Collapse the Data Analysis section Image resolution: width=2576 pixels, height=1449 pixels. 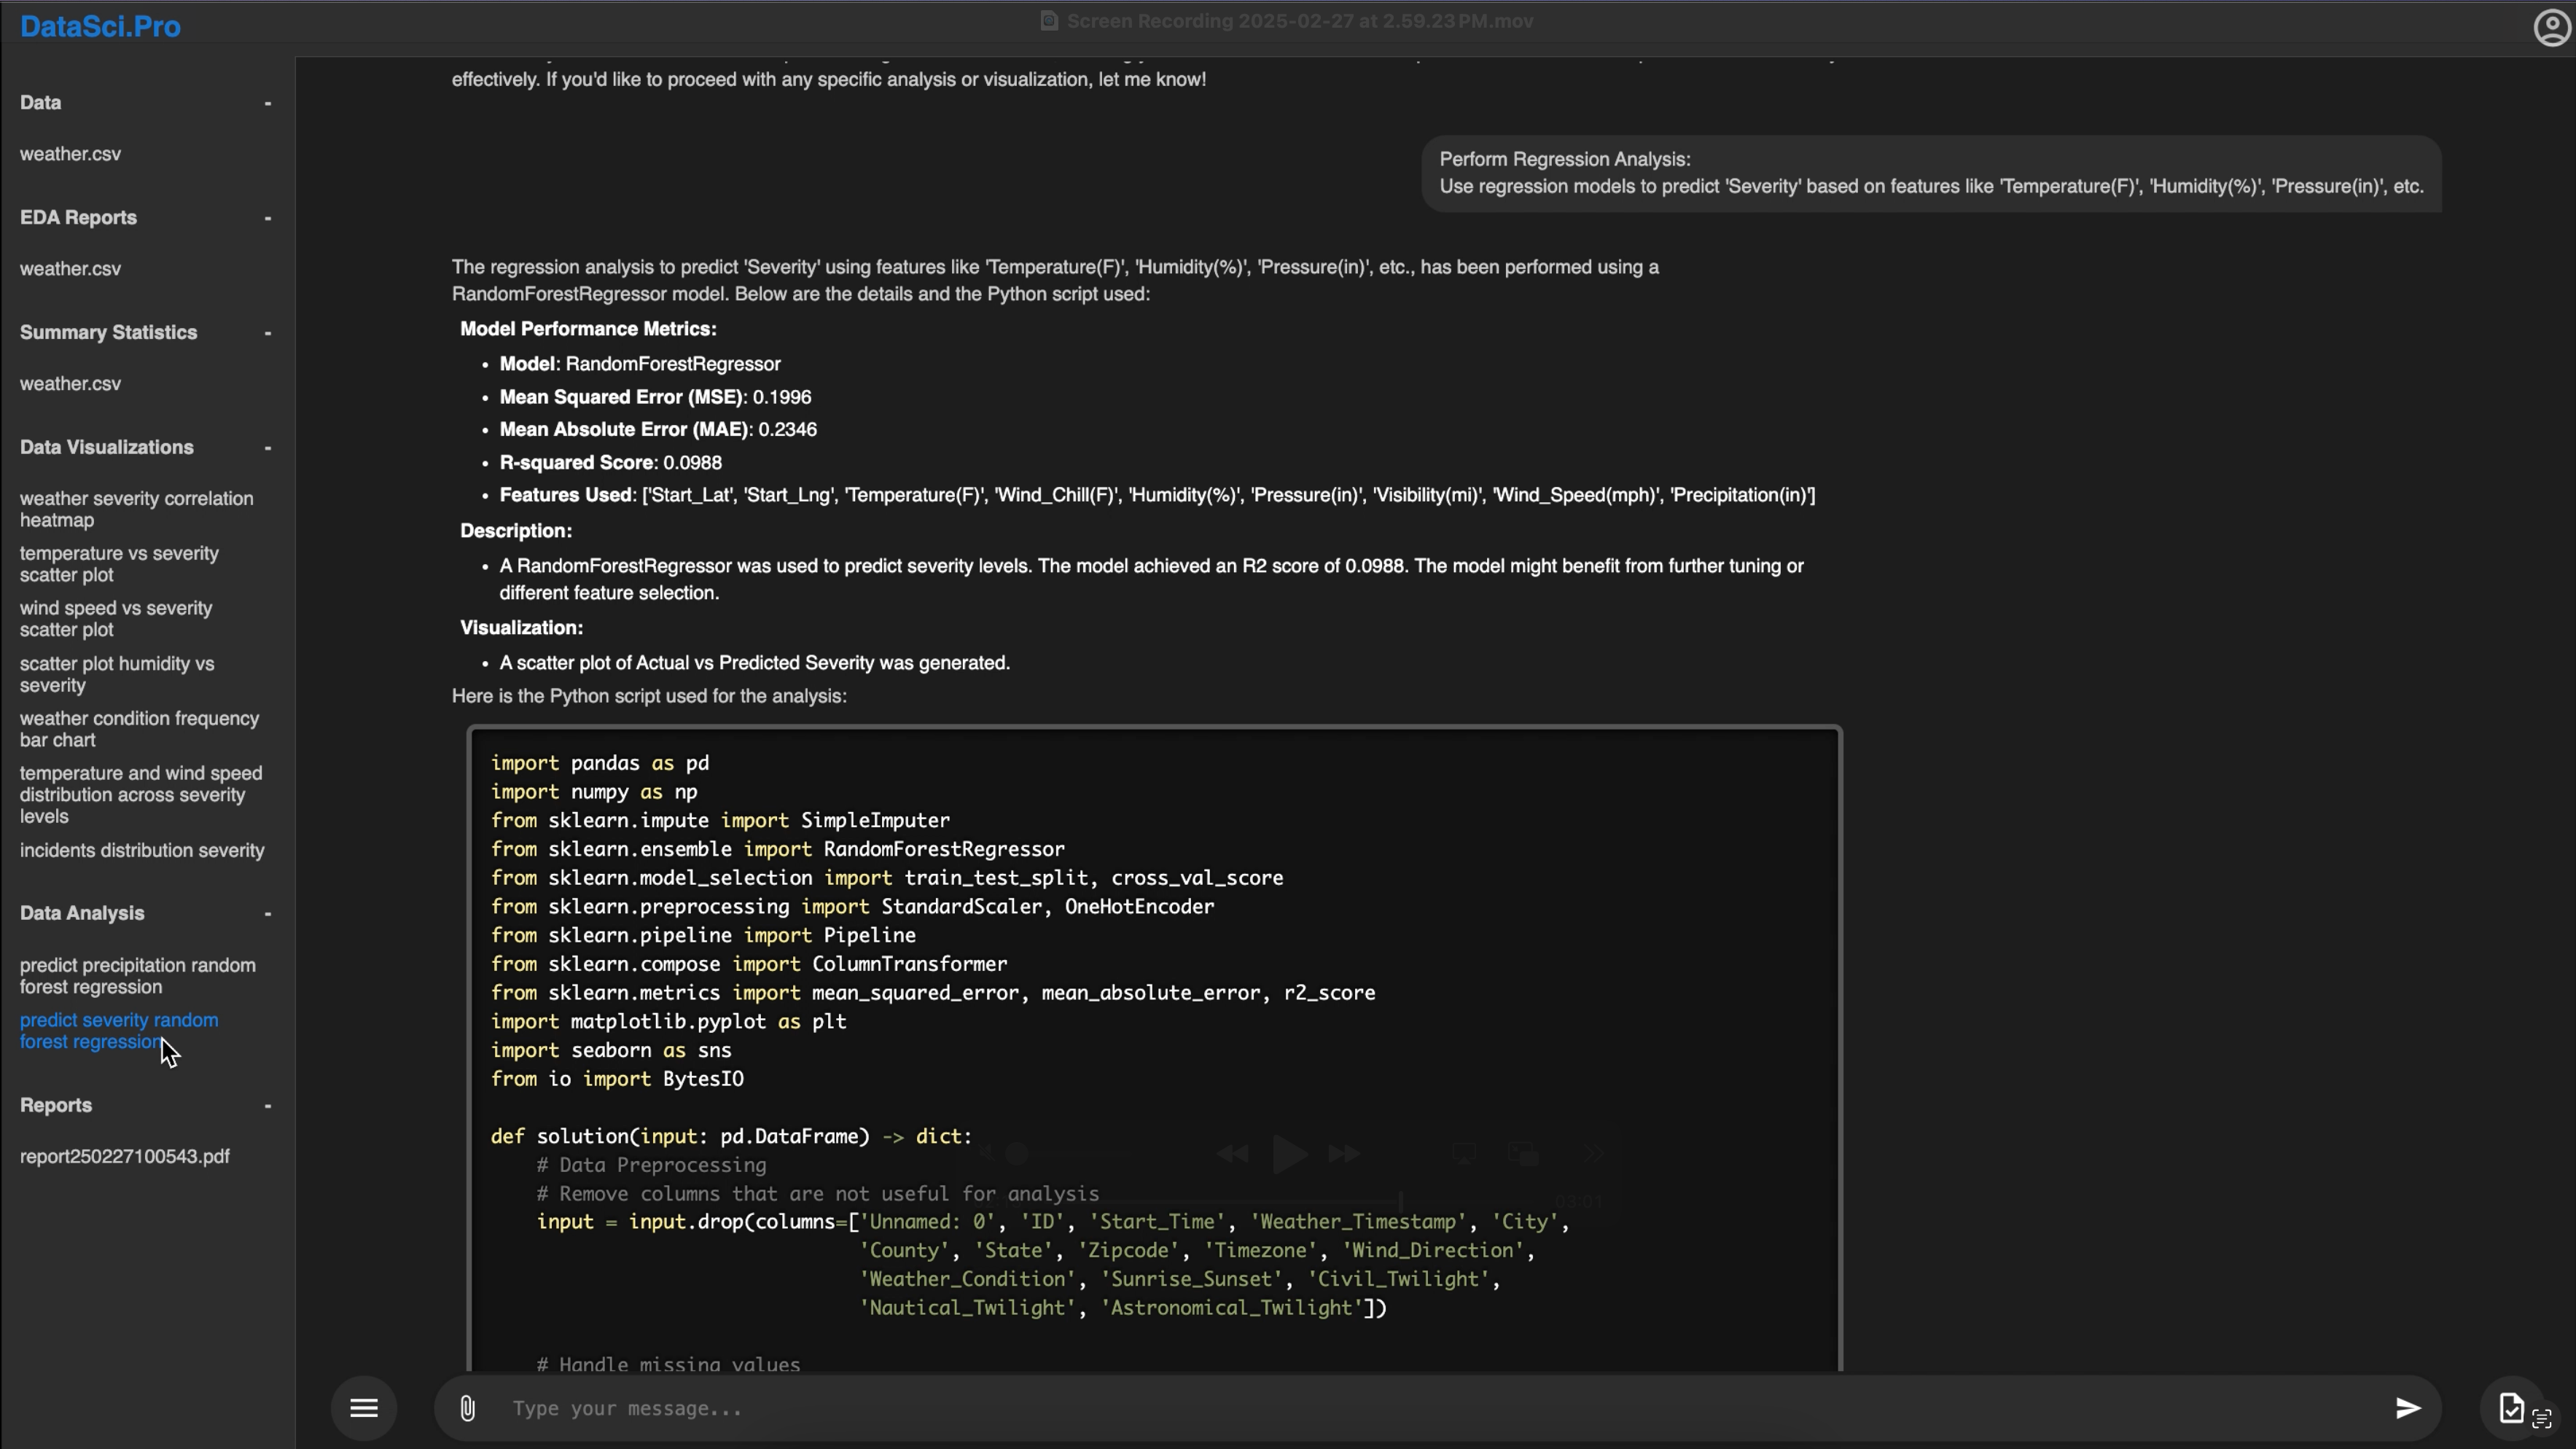[267, 914]
